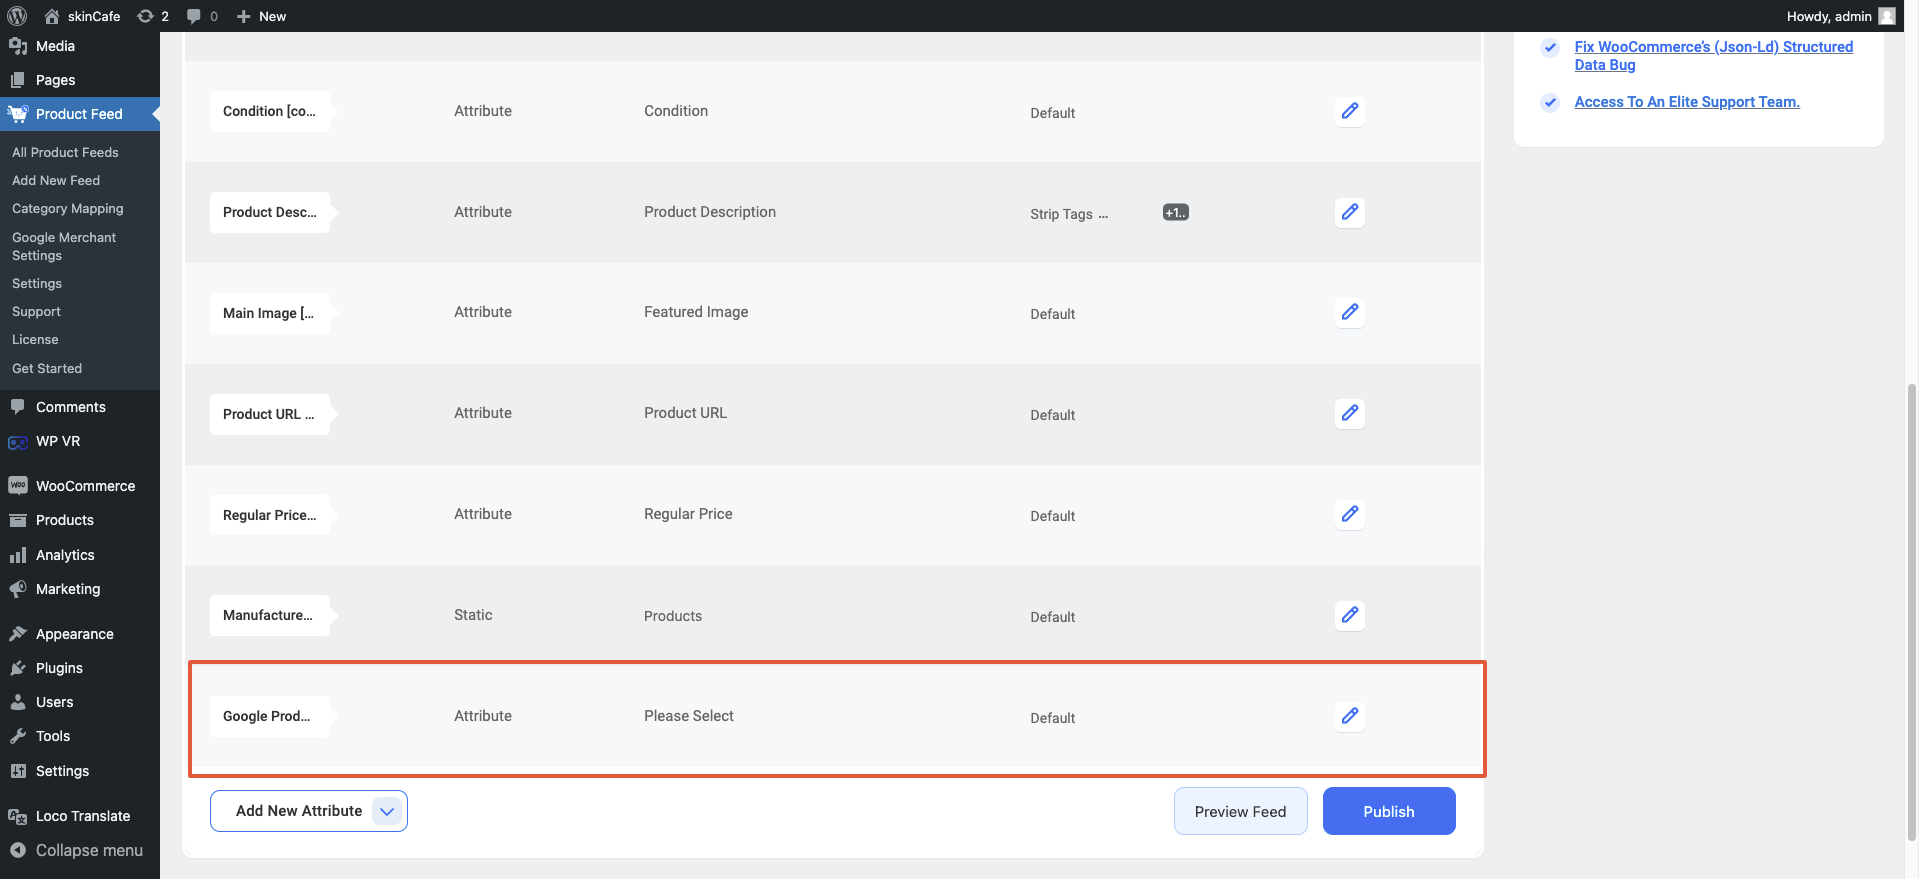Click the New plus item in admin bar
The image size is (1919, 879).
pos(261,16)
